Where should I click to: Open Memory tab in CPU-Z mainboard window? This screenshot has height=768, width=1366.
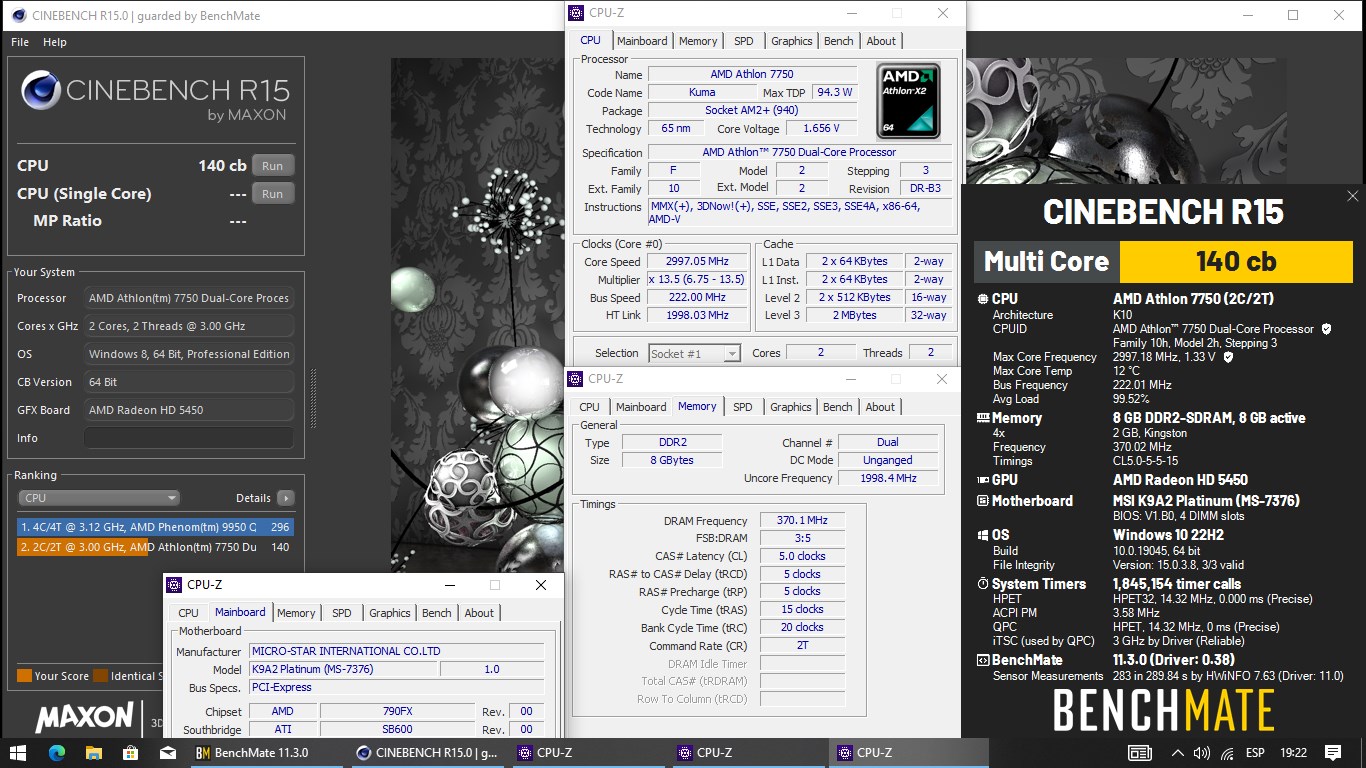point(296,613)
